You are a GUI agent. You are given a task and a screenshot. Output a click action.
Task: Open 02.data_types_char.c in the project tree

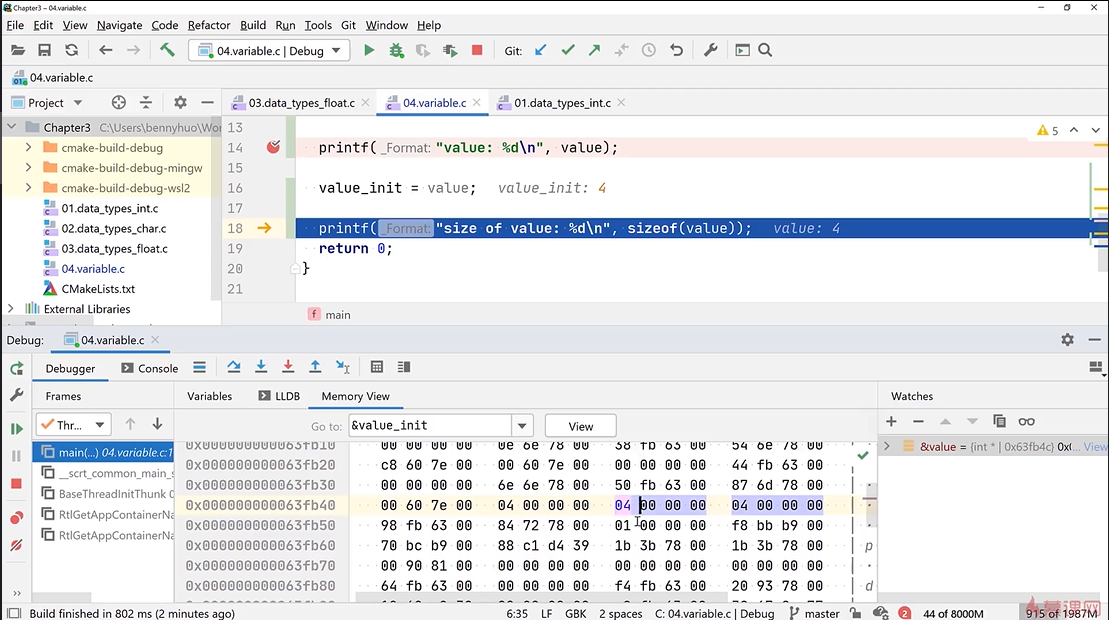click(x=114, y=229)
